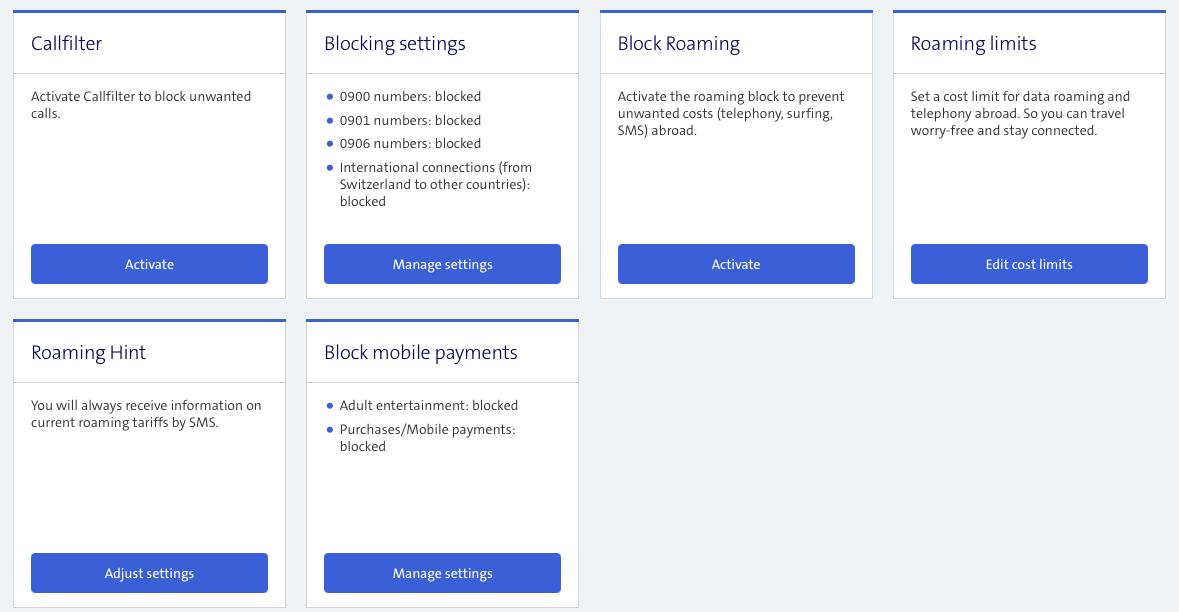Image resolution: width=1179 pixels, height=612 pixels.
Task: Open Edit cost limits for roaming
Action: 1028,264
